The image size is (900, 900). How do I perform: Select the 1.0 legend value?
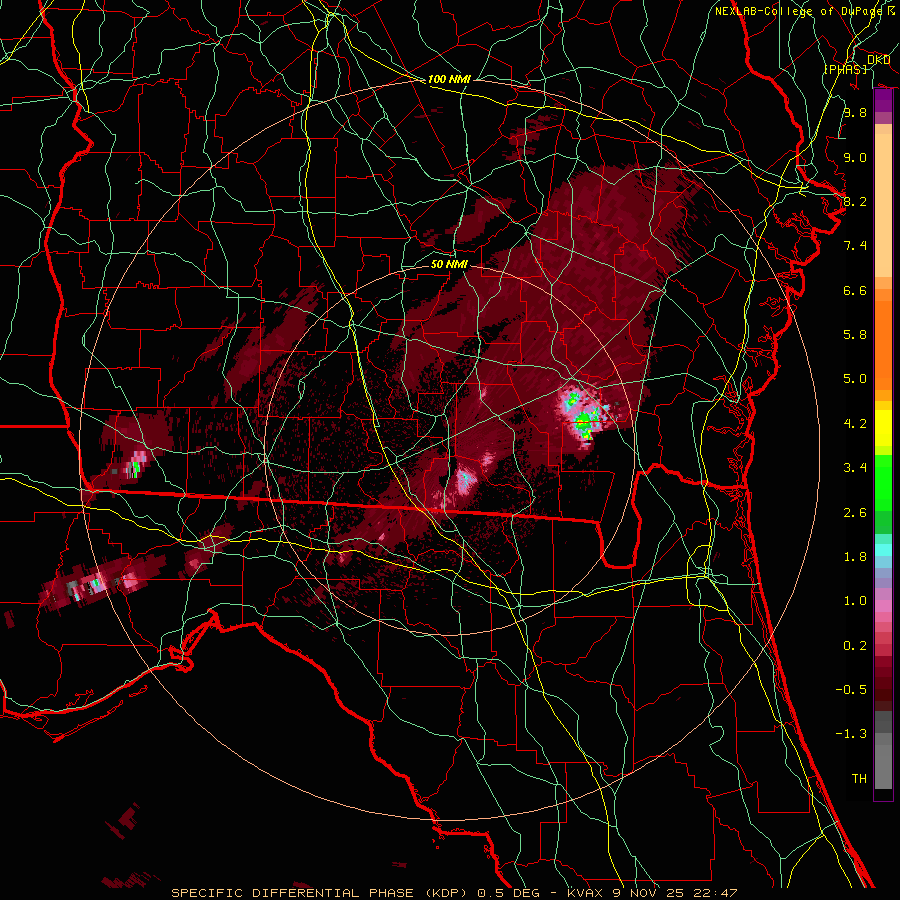(x=855, y=601)
